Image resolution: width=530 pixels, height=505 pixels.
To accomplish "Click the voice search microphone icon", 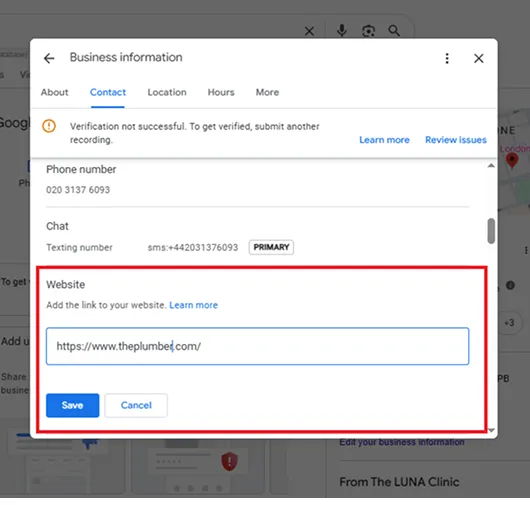I will pos(342,30).
